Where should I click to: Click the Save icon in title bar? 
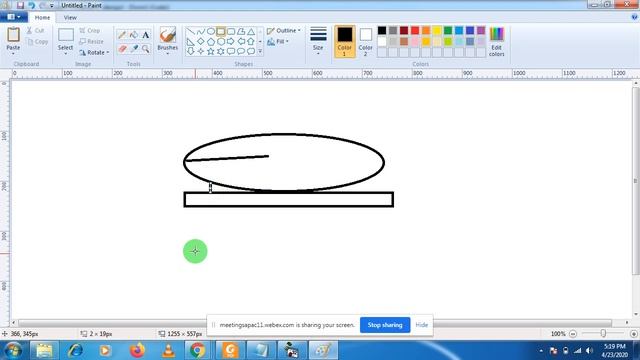20,5
